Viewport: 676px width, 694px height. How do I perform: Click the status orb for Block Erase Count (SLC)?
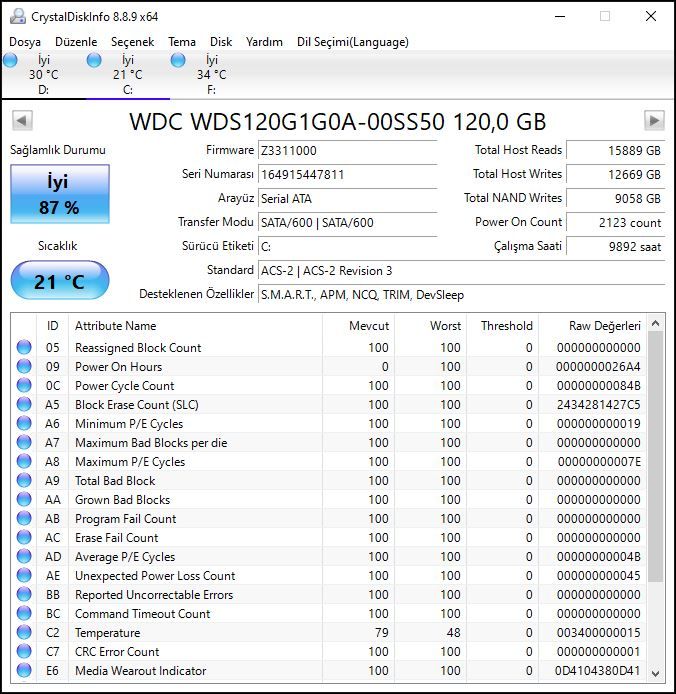(24, 405)
